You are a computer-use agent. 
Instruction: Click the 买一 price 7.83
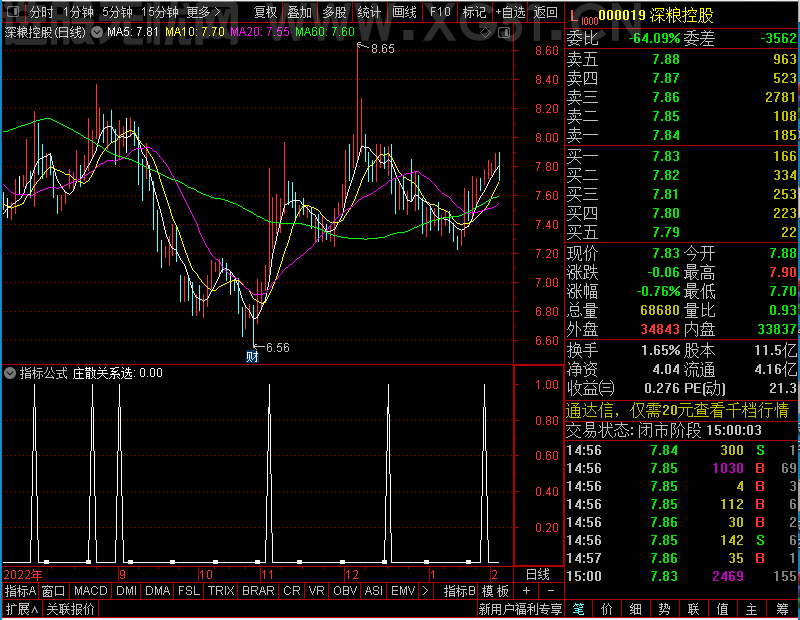click(x=666, y=156)
